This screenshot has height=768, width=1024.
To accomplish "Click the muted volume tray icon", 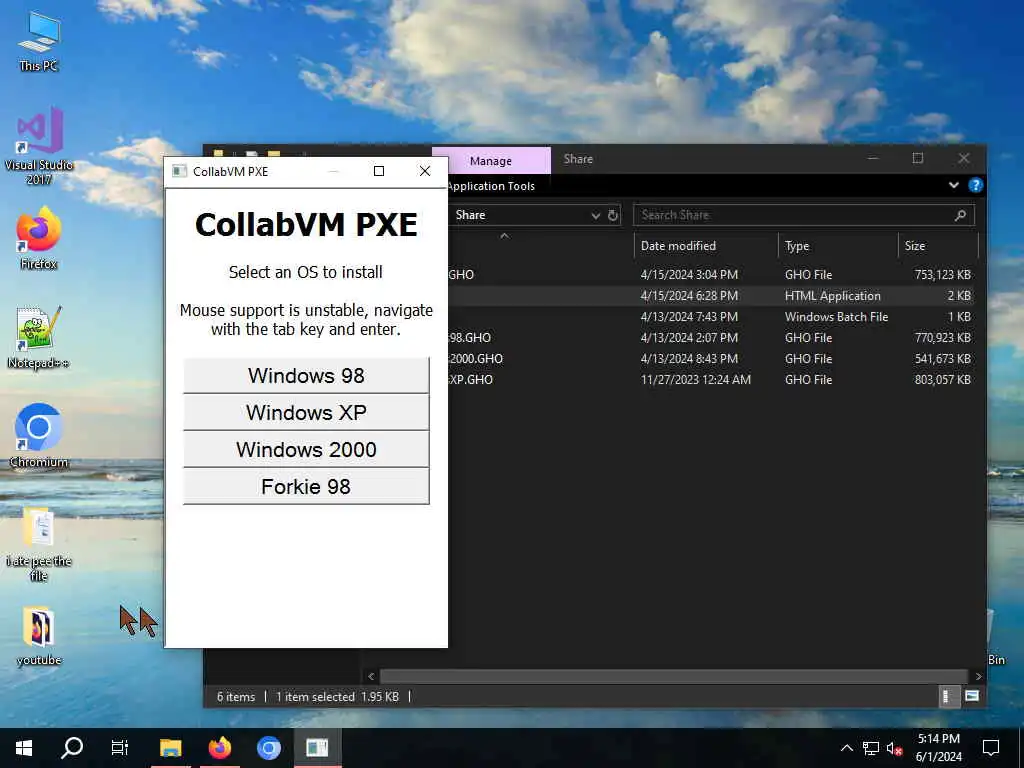I will [x=894, y=748].
